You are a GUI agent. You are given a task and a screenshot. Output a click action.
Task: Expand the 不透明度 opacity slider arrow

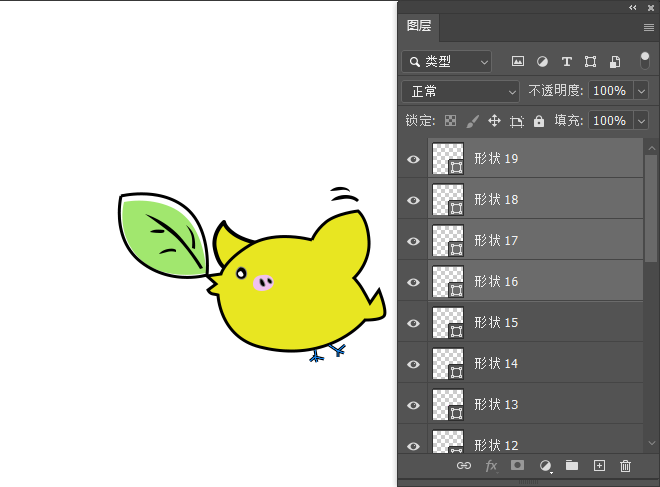coord(642,91)
